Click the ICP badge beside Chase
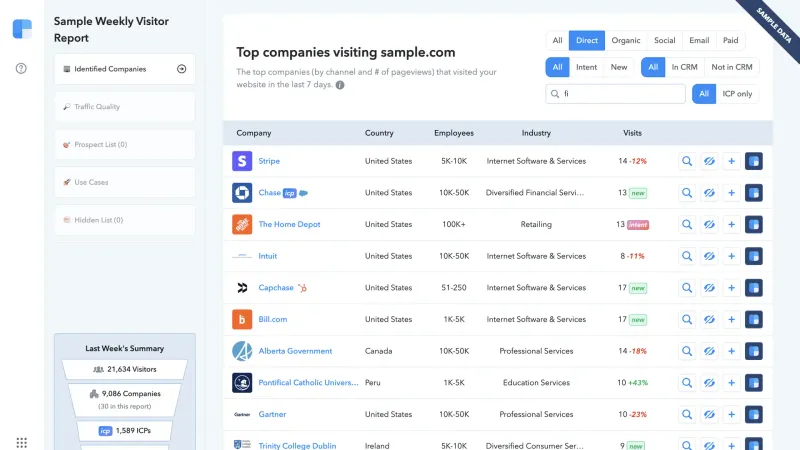This screenshot has height=450, width=800. 289,193
